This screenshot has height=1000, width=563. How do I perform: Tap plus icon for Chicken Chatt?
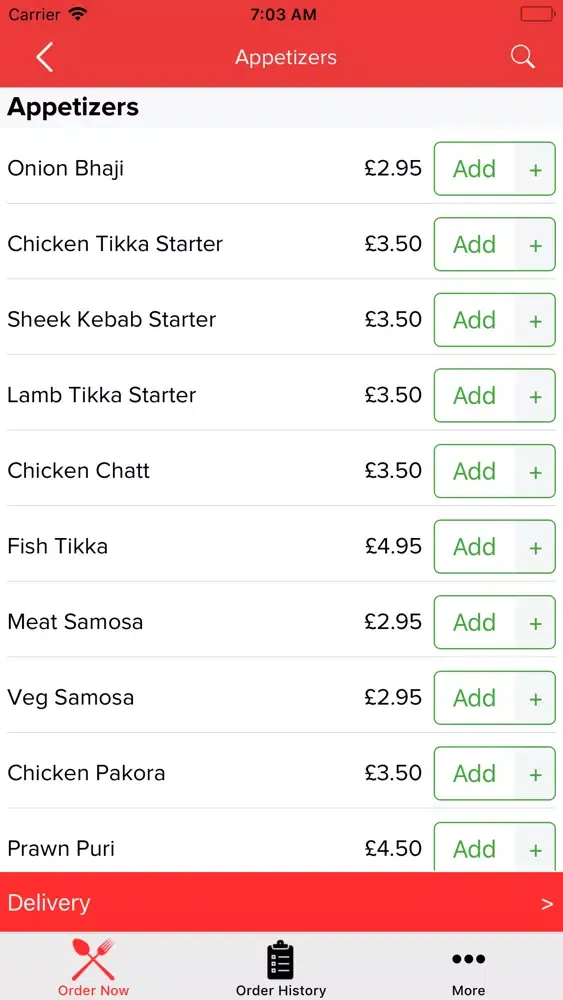[x=536, y=471]
